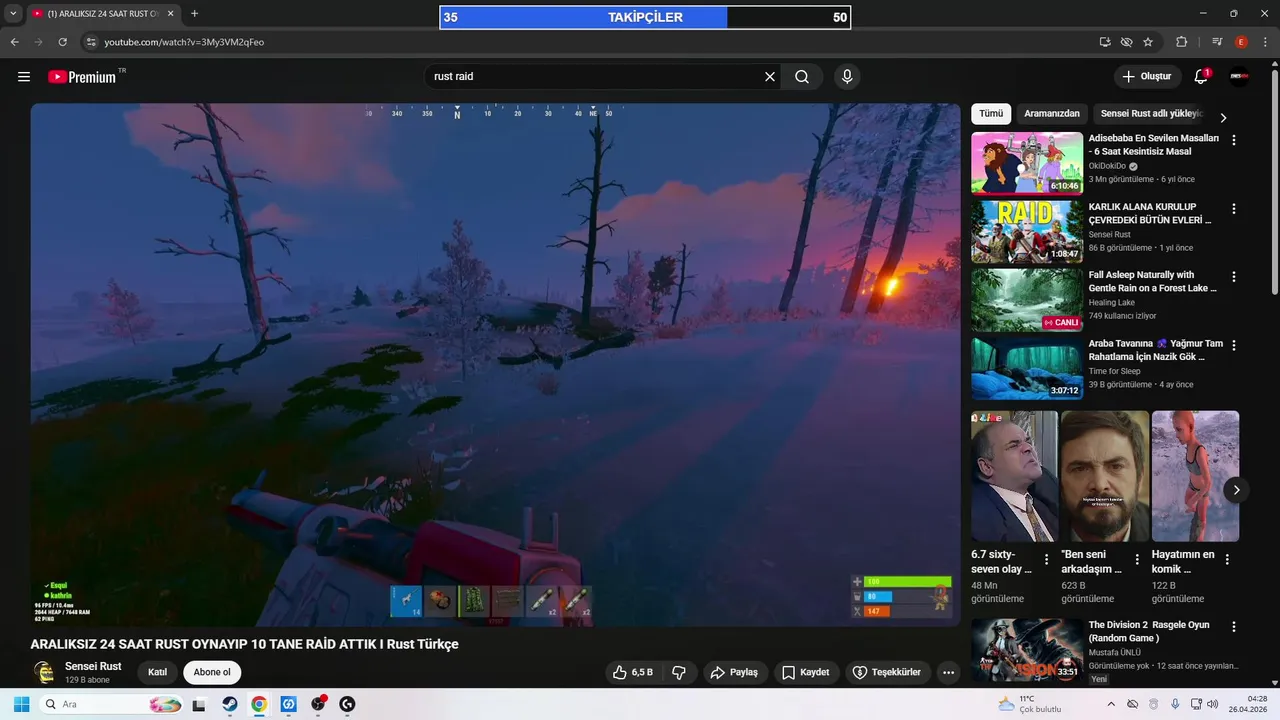The width and height of the screenshot is (1280, 720).
Task: View site information icon beside the URL
Action: tap(91, 42)
